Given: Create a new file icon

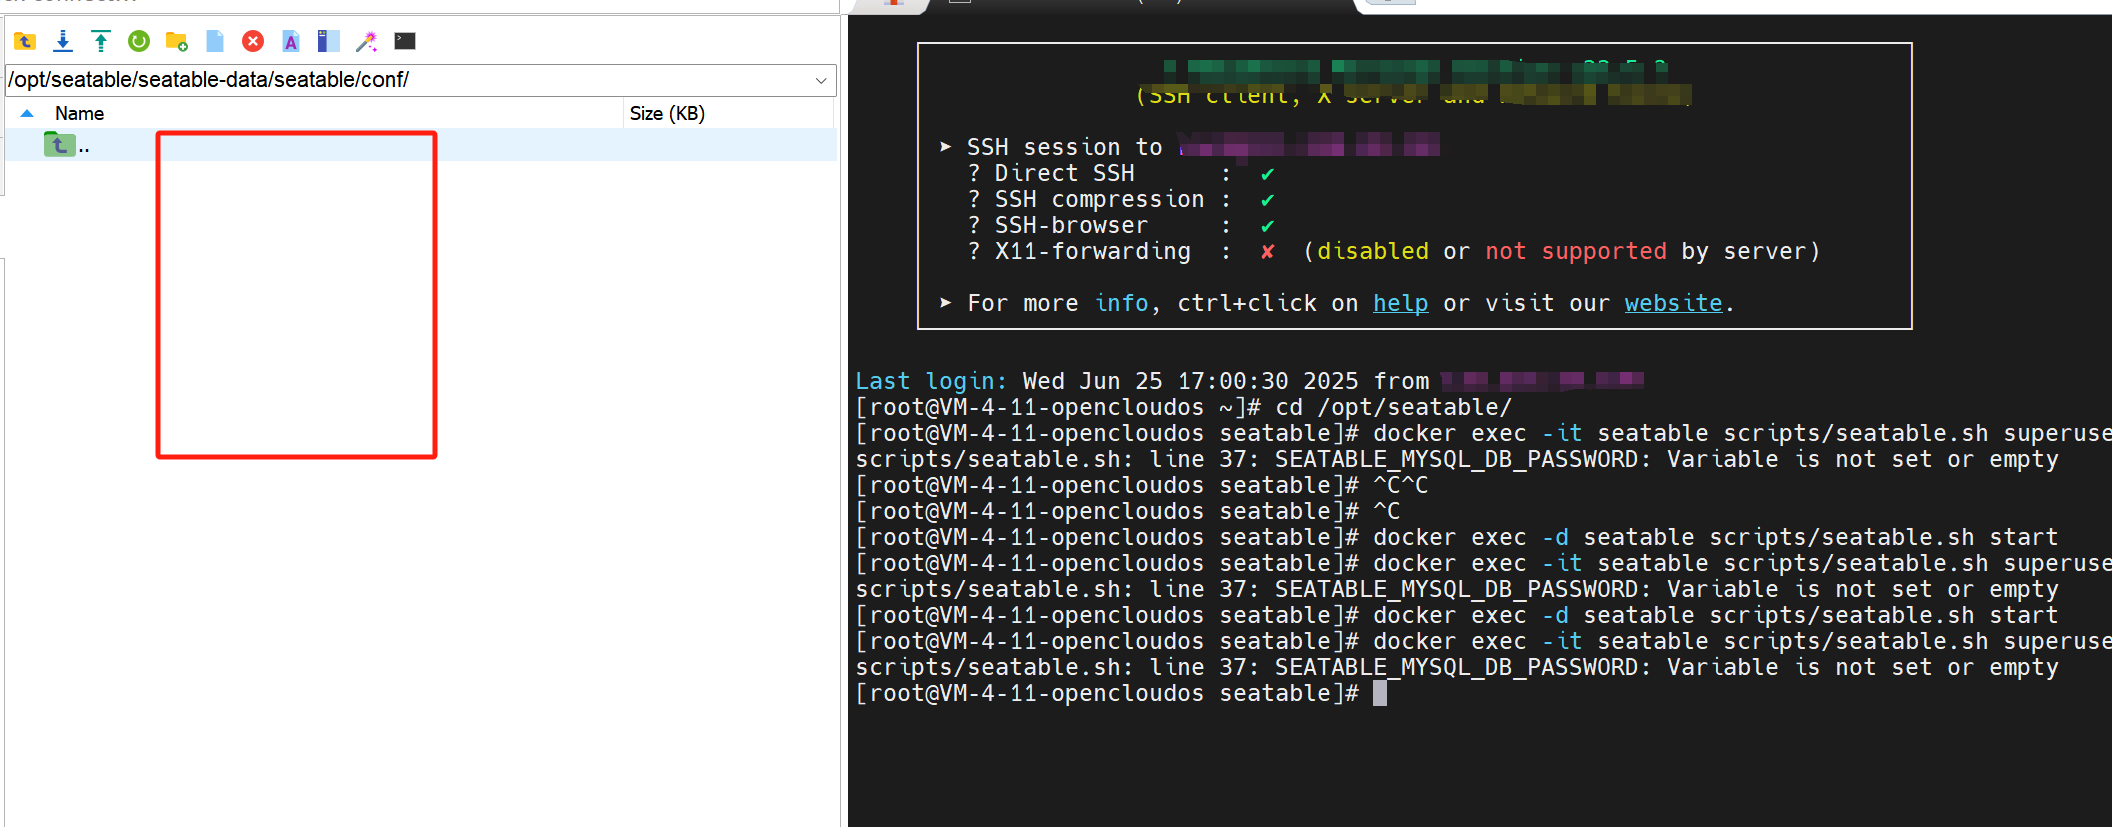Looking at the screenshot, I should pyautogui.click(x=215, y=41).
